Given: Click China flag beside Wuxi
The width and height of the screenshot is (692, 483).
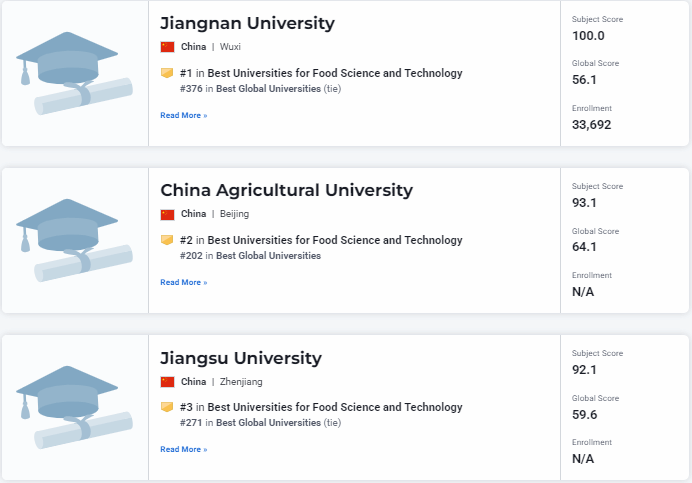Looking at the screenshot, I should click(x=167, y=47).
